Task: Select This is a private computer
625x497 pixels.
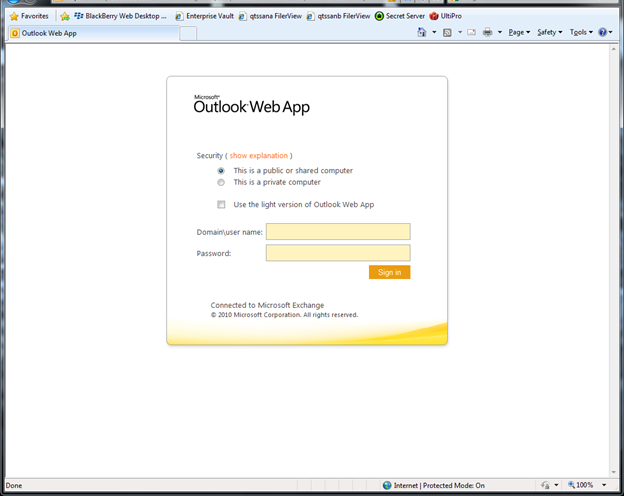Action: pyautogui.click(x=221, y=183)
